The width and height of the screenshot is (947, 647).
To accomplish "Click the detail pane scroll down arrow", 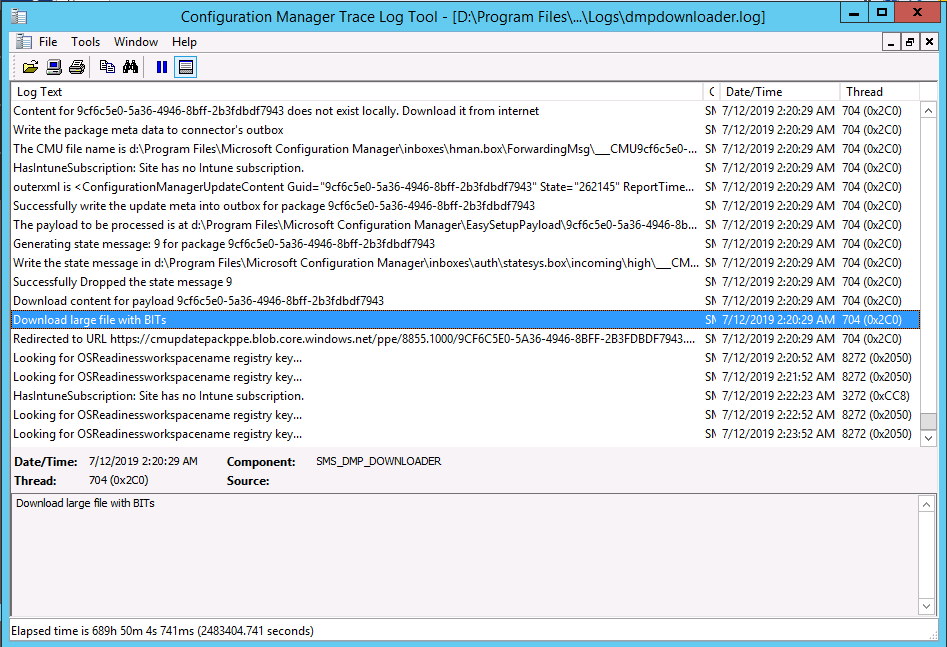I will pyautogui.click(x=926, y=606).
